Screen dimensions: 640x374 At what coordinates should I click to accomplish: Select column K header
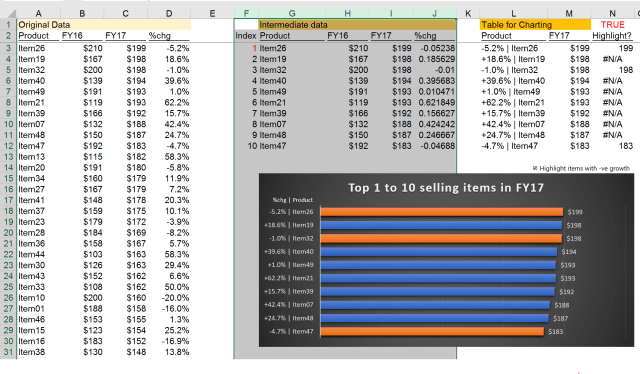tap(468, 13)
